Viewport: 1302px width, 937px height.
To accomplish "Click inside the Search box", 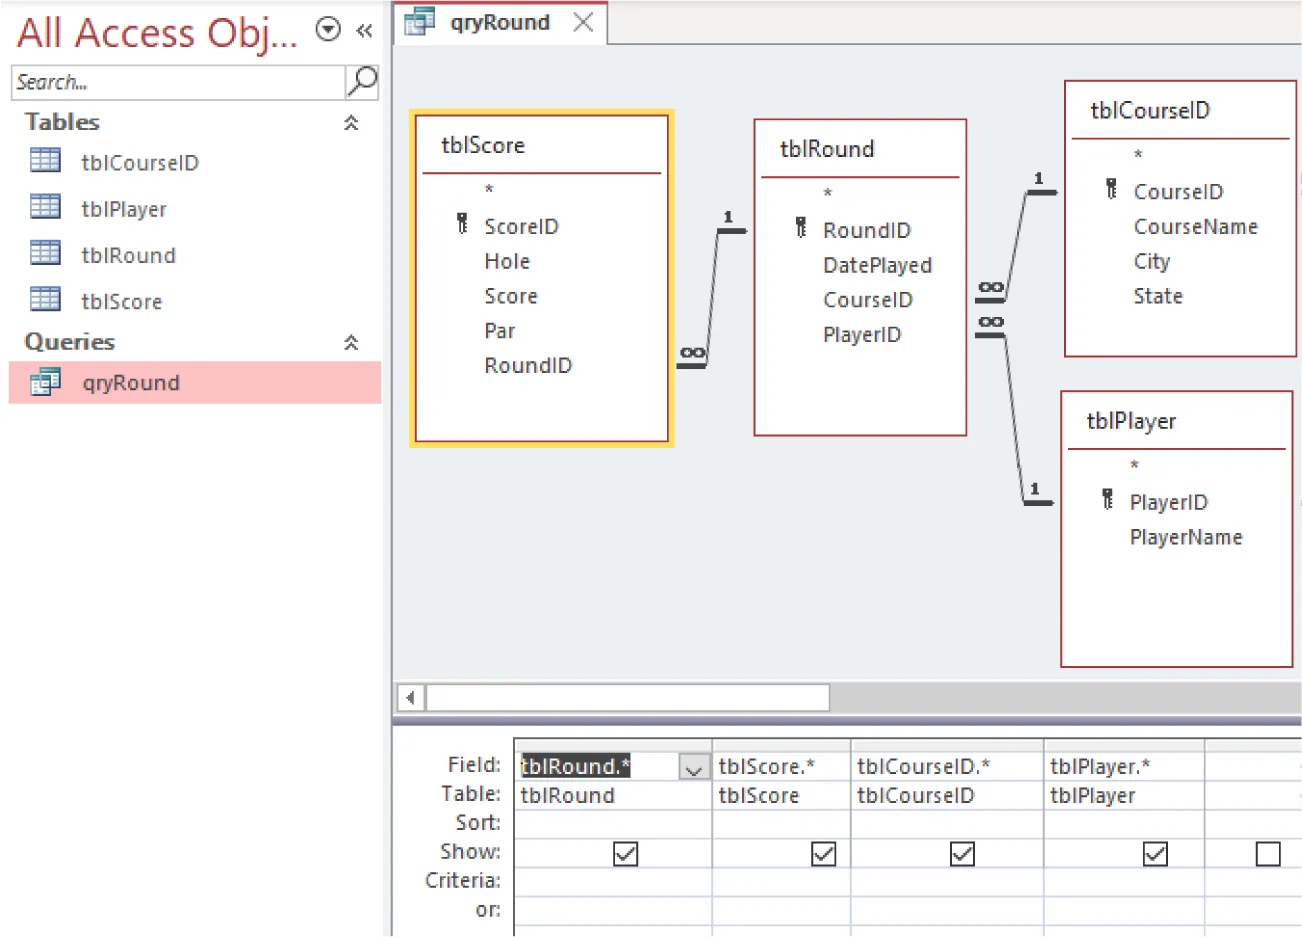I will [150, 82].
